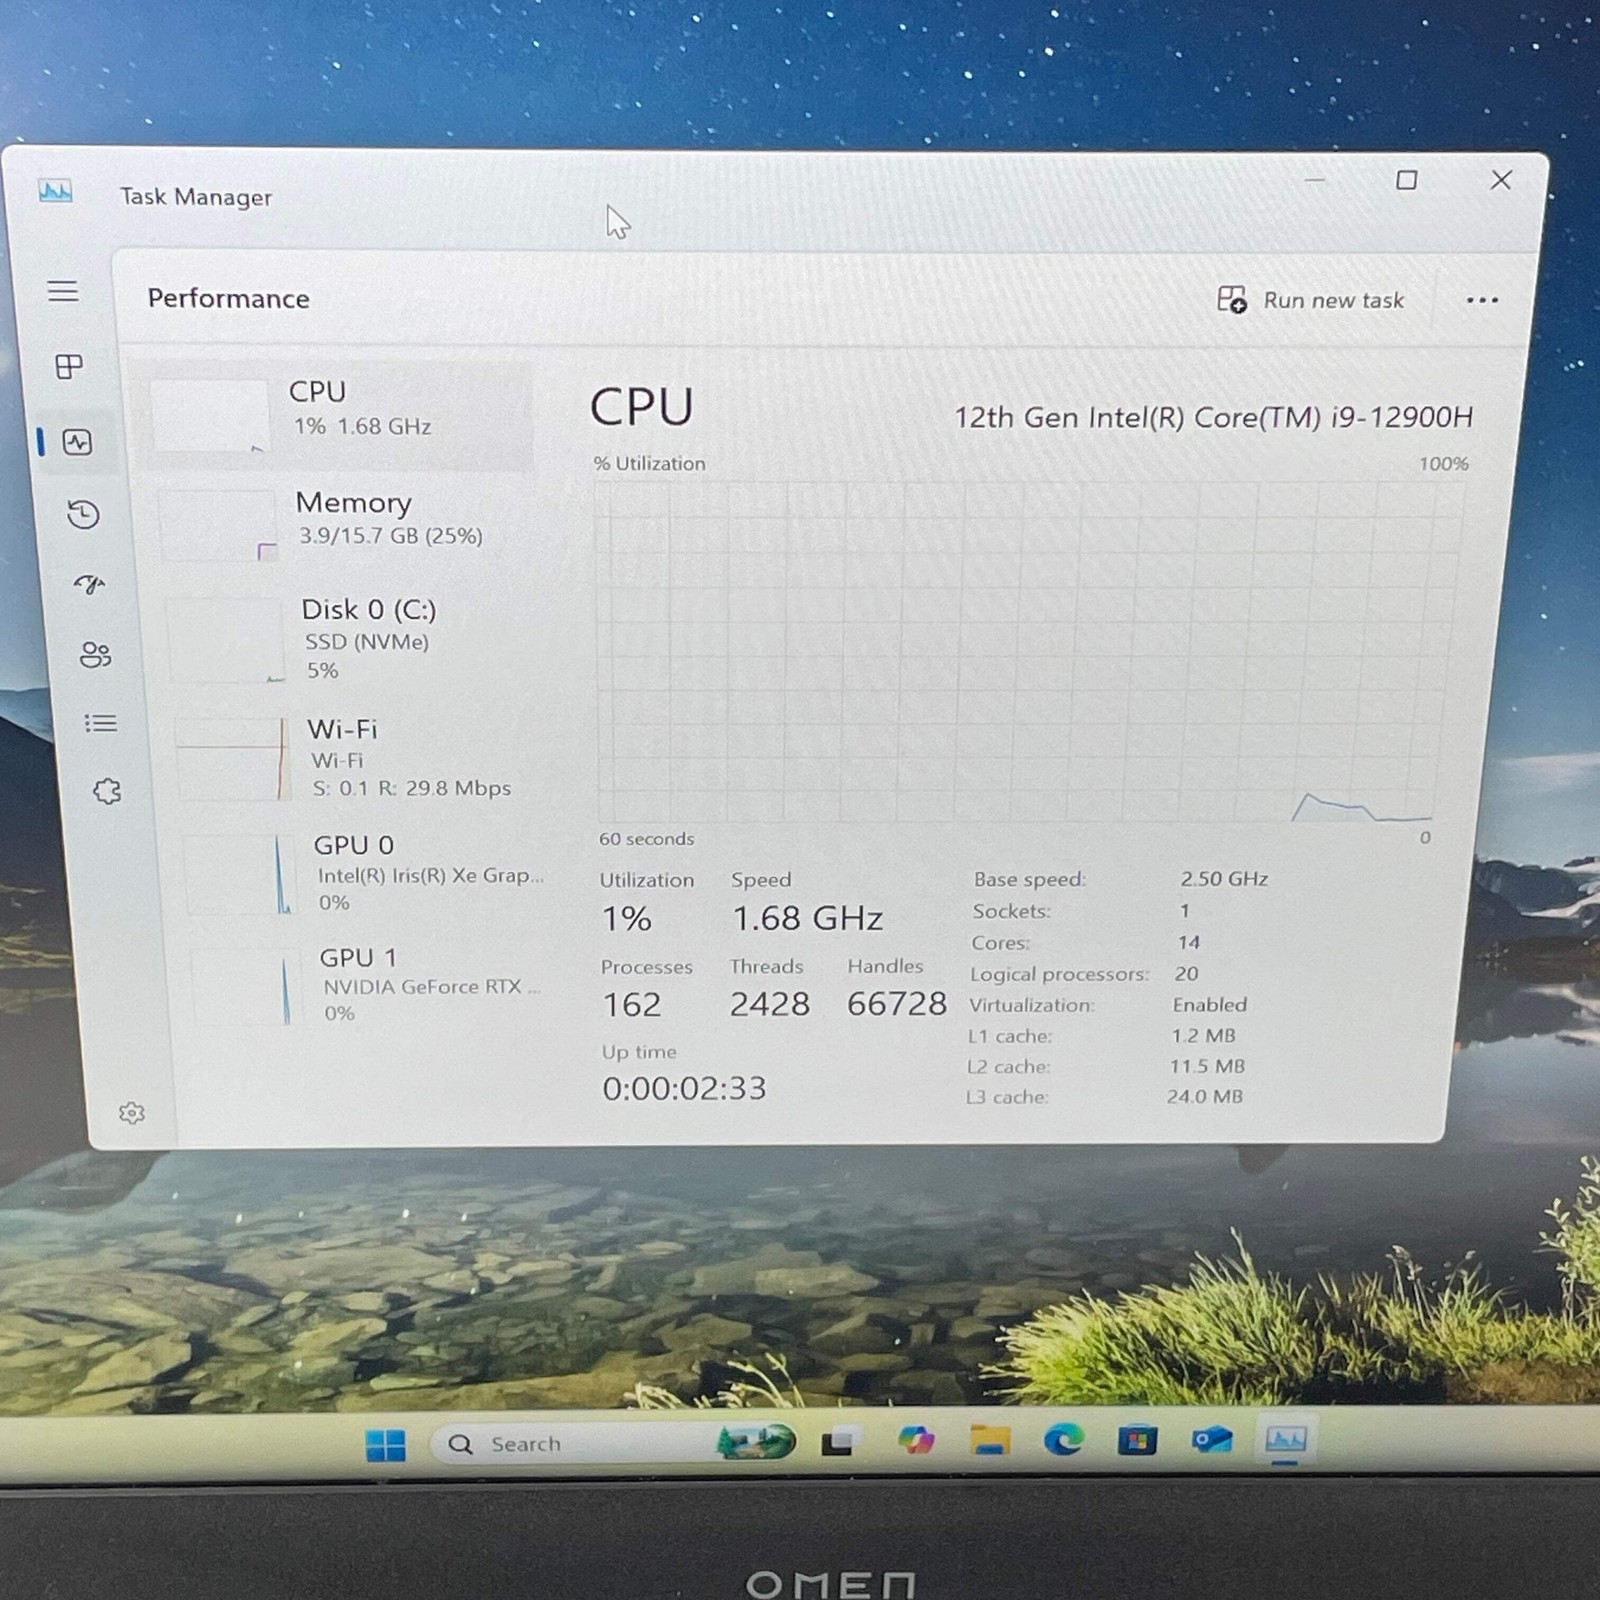Click the Wi-Fi mini graph thumbnail
This screenshot has height=1600, width=1600.
(234, 759)
